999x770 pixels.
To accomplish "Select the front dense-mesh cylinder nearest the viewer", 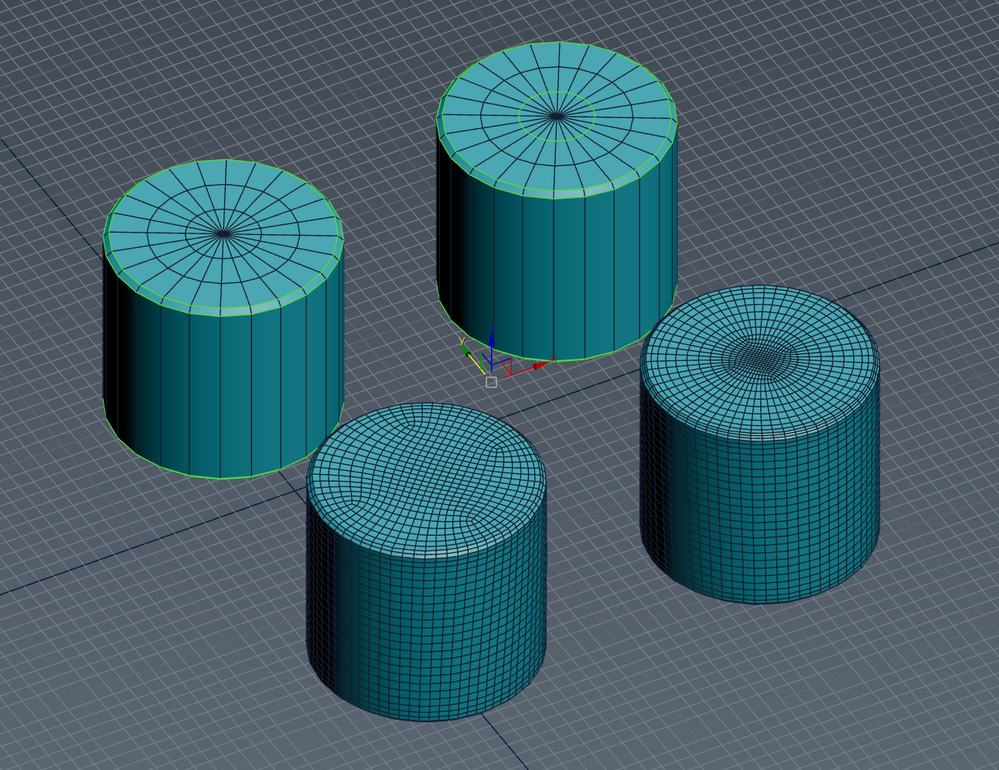I will point(426,562).
